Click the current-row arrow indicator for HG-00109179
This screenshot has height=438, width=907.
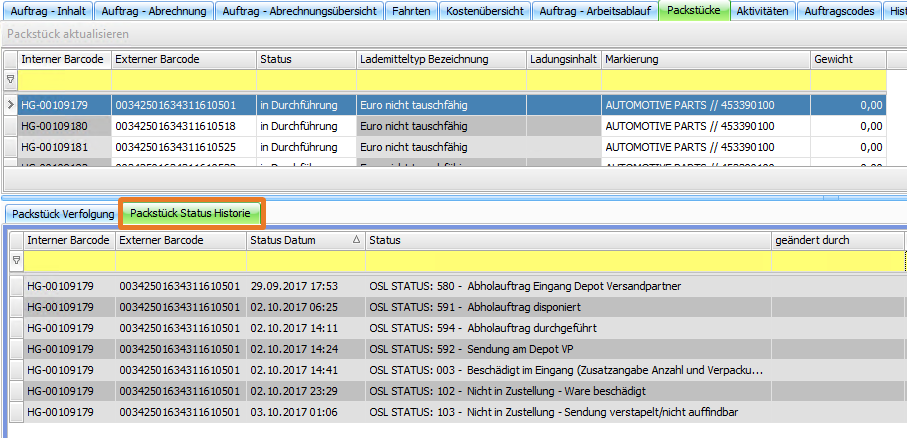(10, 104)
